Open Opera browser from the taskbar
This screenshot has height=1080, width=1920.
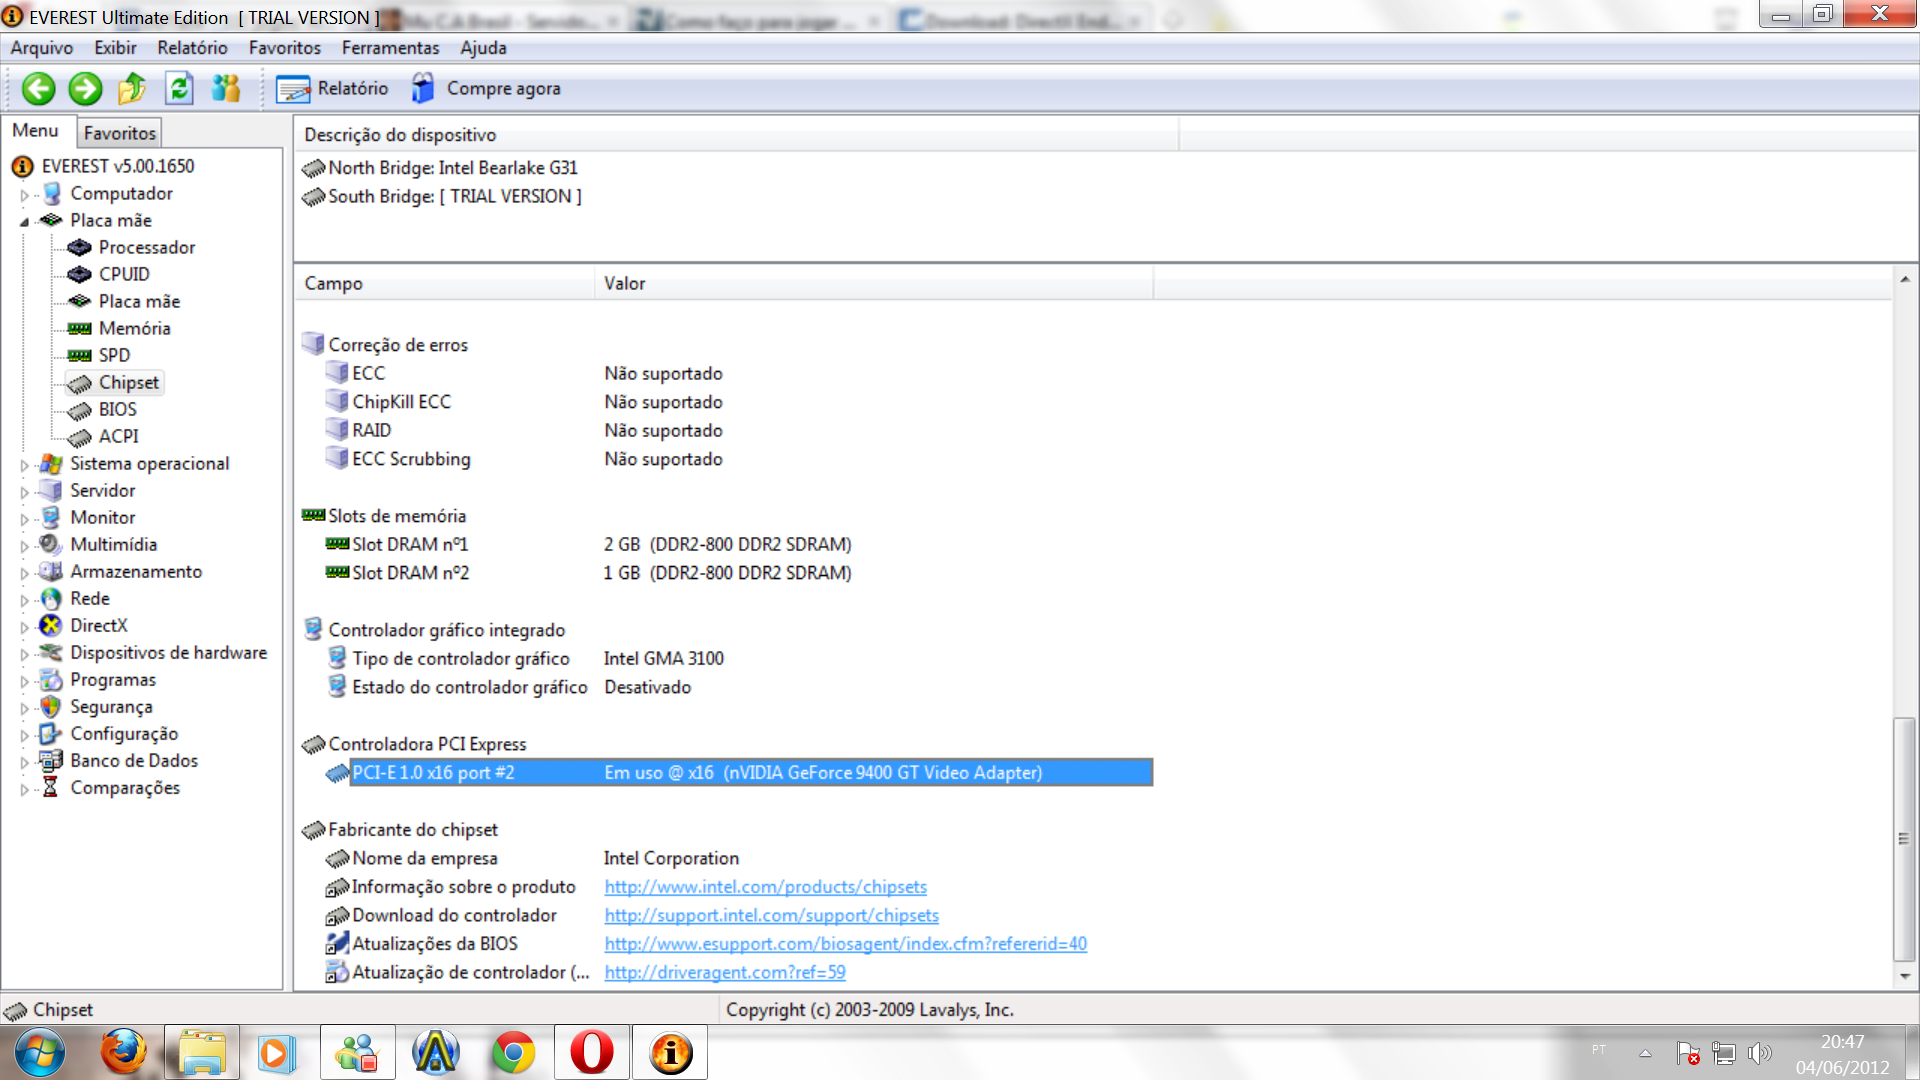pos(592,1052)
